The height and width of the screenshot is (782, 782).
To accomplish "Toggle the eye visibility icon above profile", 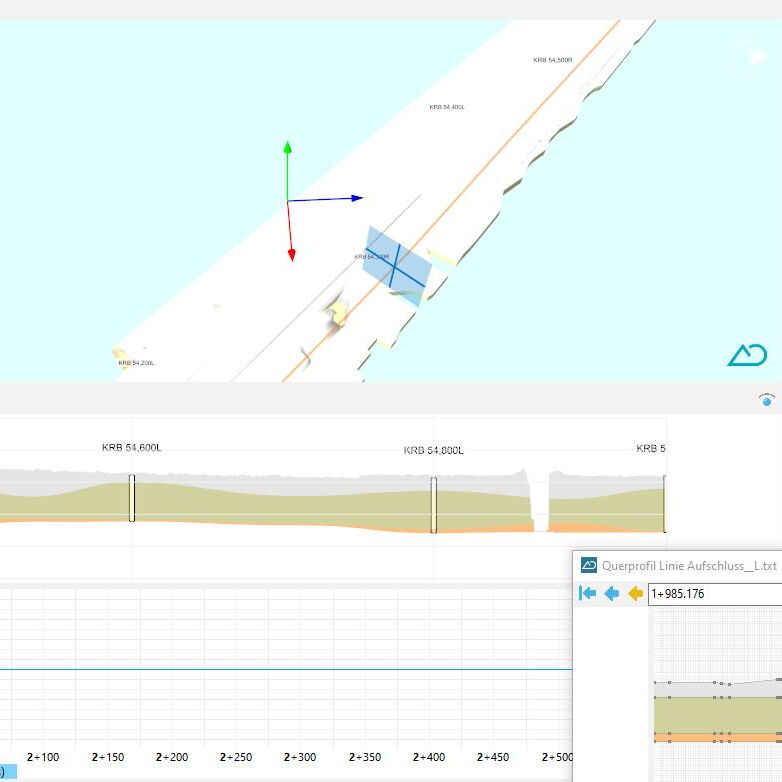I will pos(767,400).
